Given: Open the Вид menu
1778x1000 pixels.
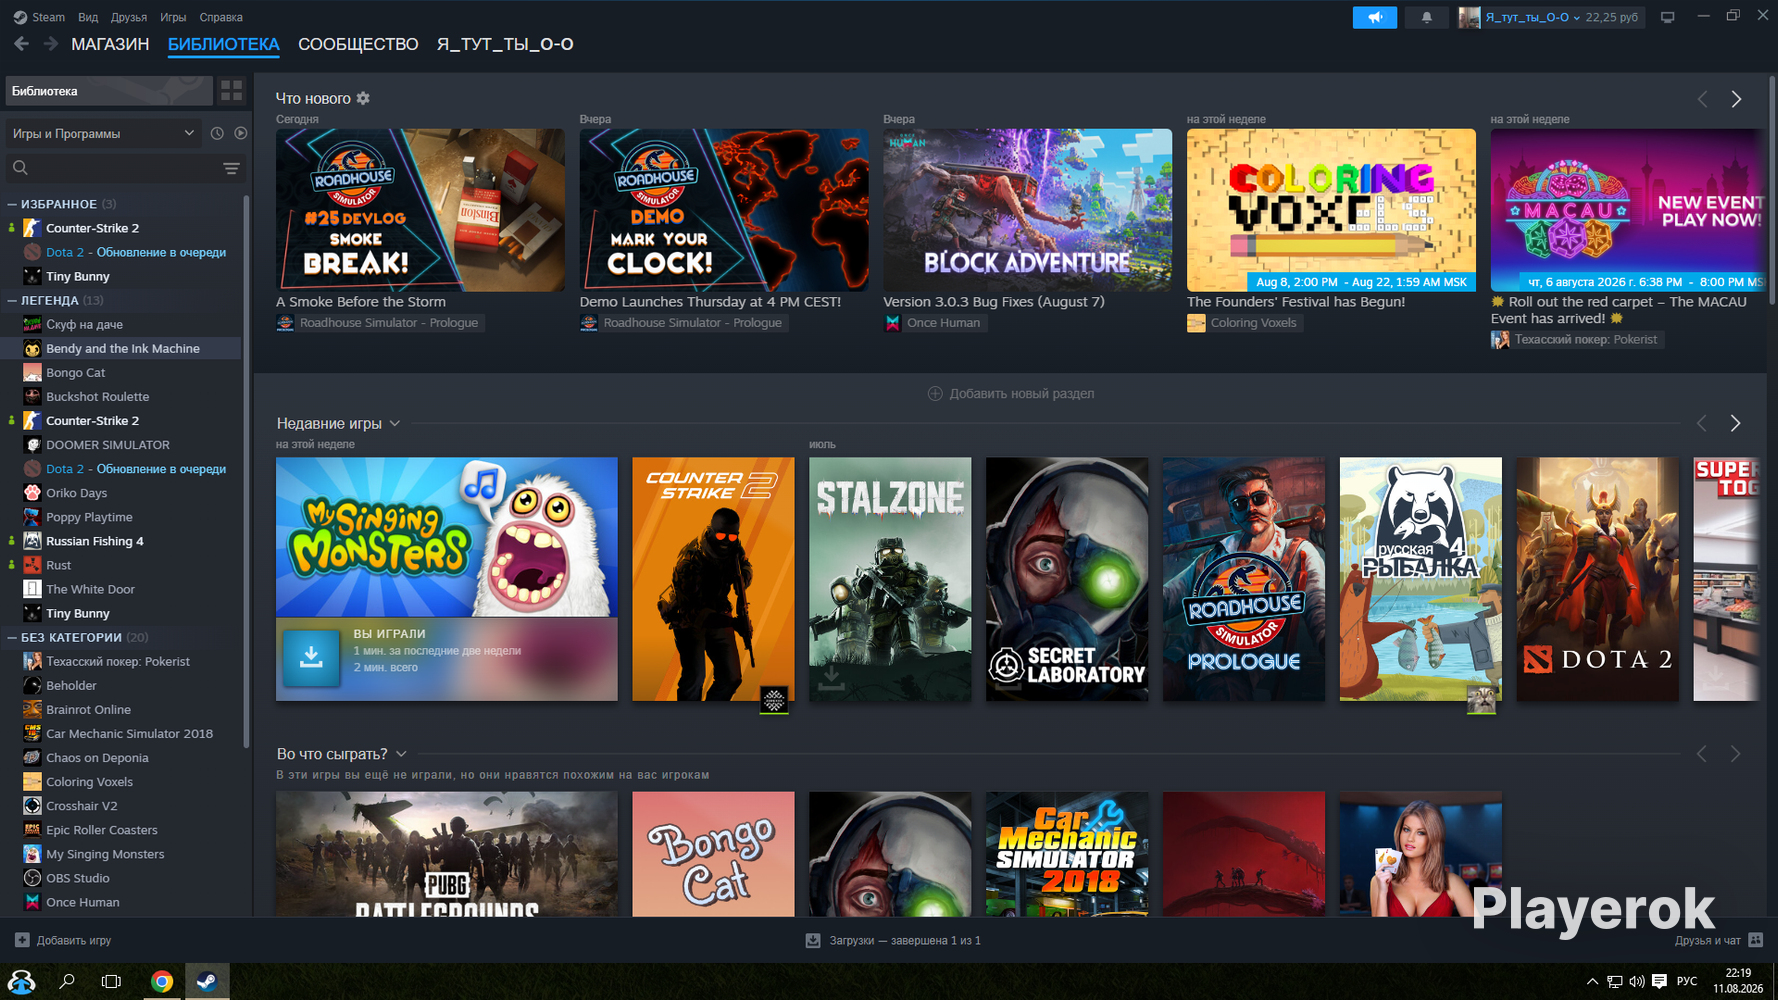Looking at the screenshot, I should click(x=88, y=17).
